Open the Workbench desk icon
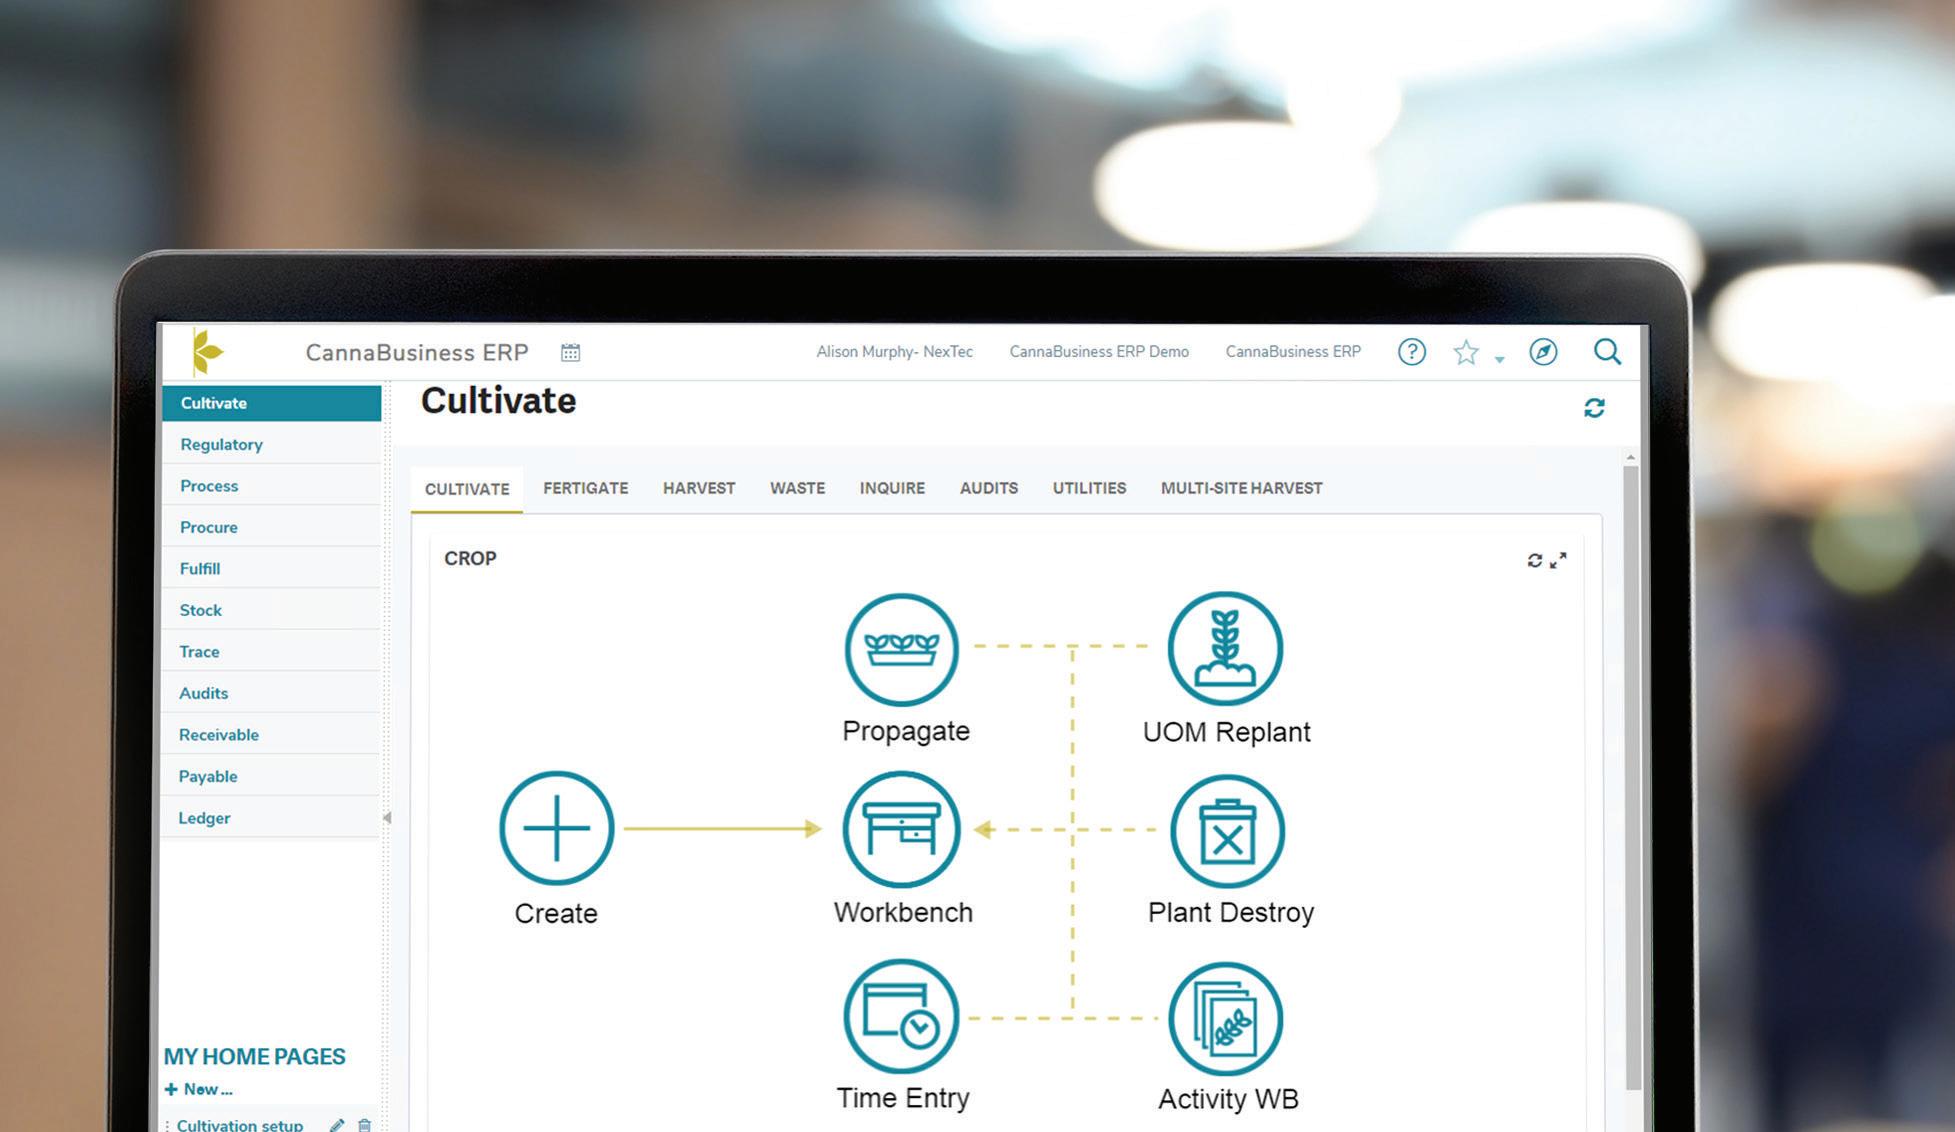This screenshot has height=1132, width=1955. (901, 829)
